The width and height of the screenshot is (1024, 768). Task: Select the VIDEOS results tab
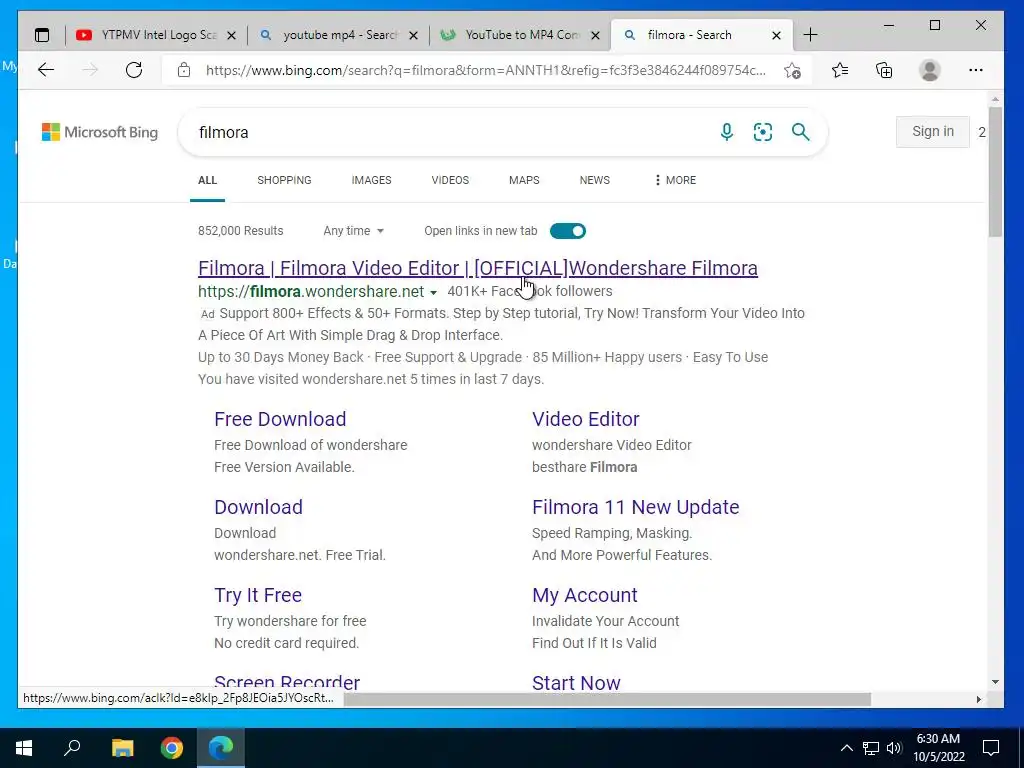click(x=450, y=180)
